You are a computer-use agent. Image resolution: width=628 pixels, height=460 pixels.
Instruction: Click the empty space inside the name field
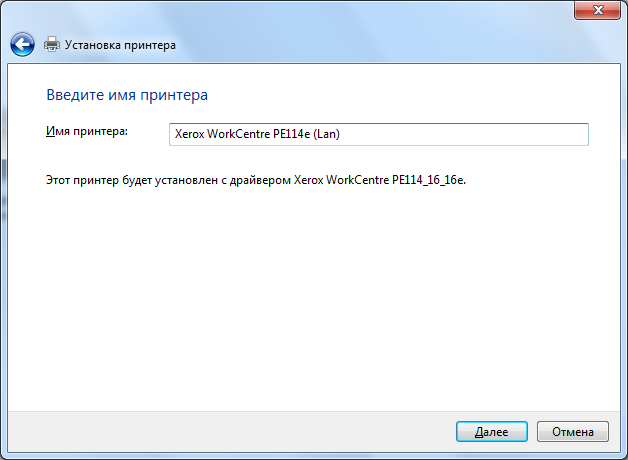coord(465,134)
